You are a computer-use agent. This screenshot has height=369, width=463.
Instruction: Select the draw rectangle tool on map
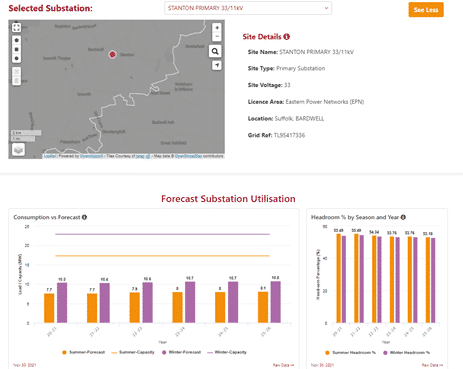pyautogui.click(x=16, y=49)
